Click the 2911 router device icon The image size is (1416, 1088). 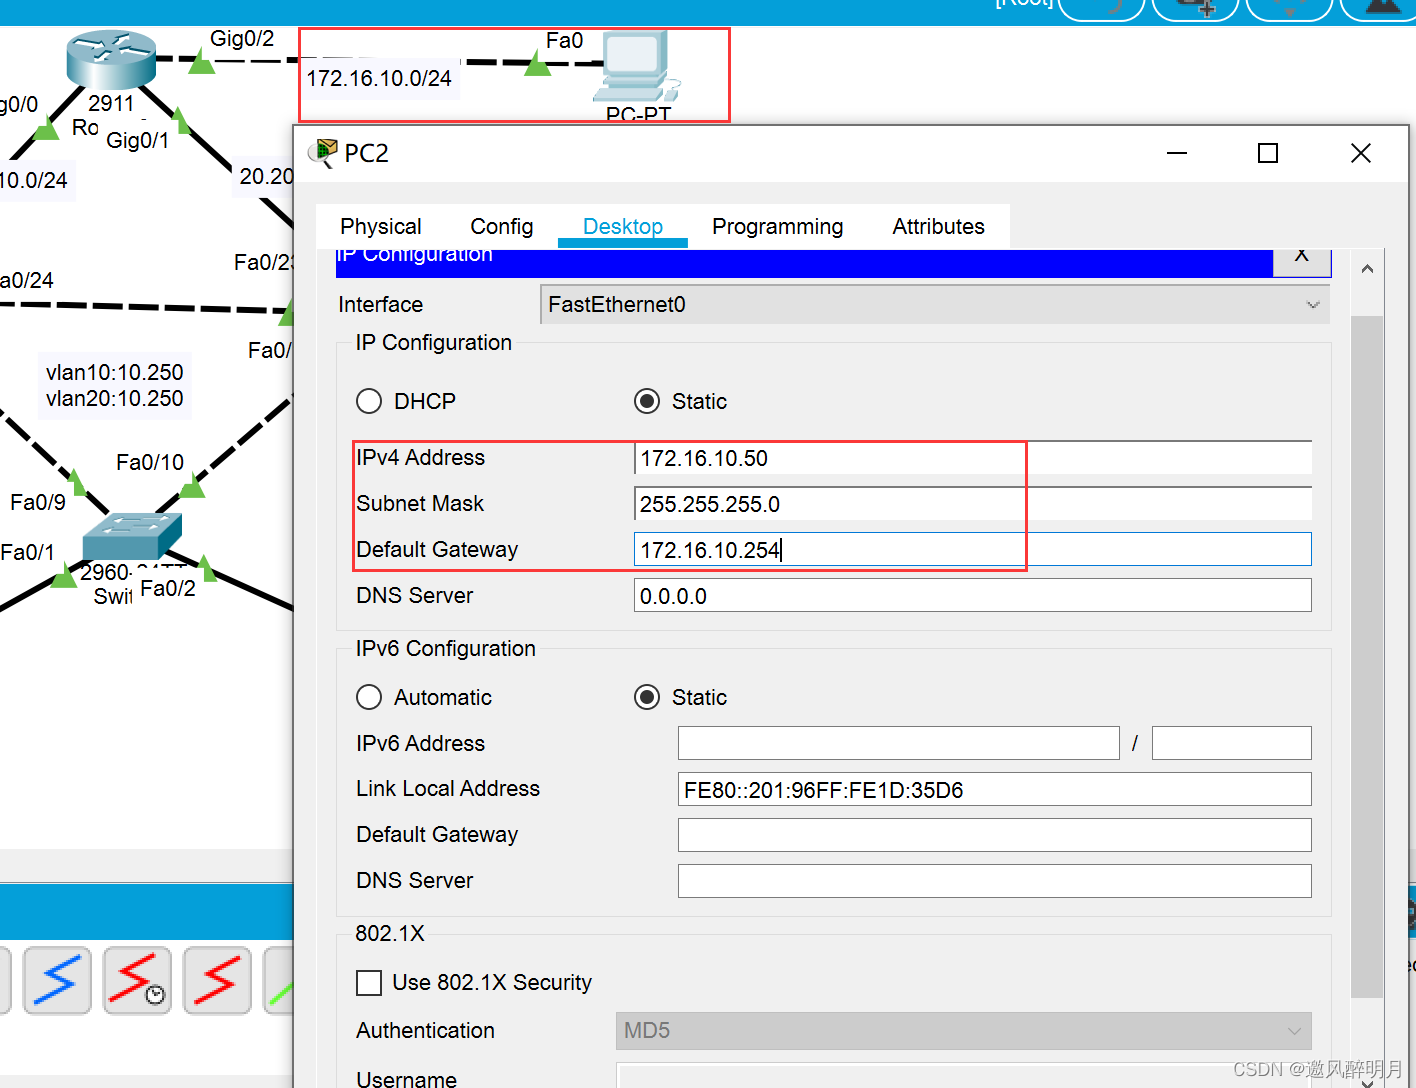111,58
